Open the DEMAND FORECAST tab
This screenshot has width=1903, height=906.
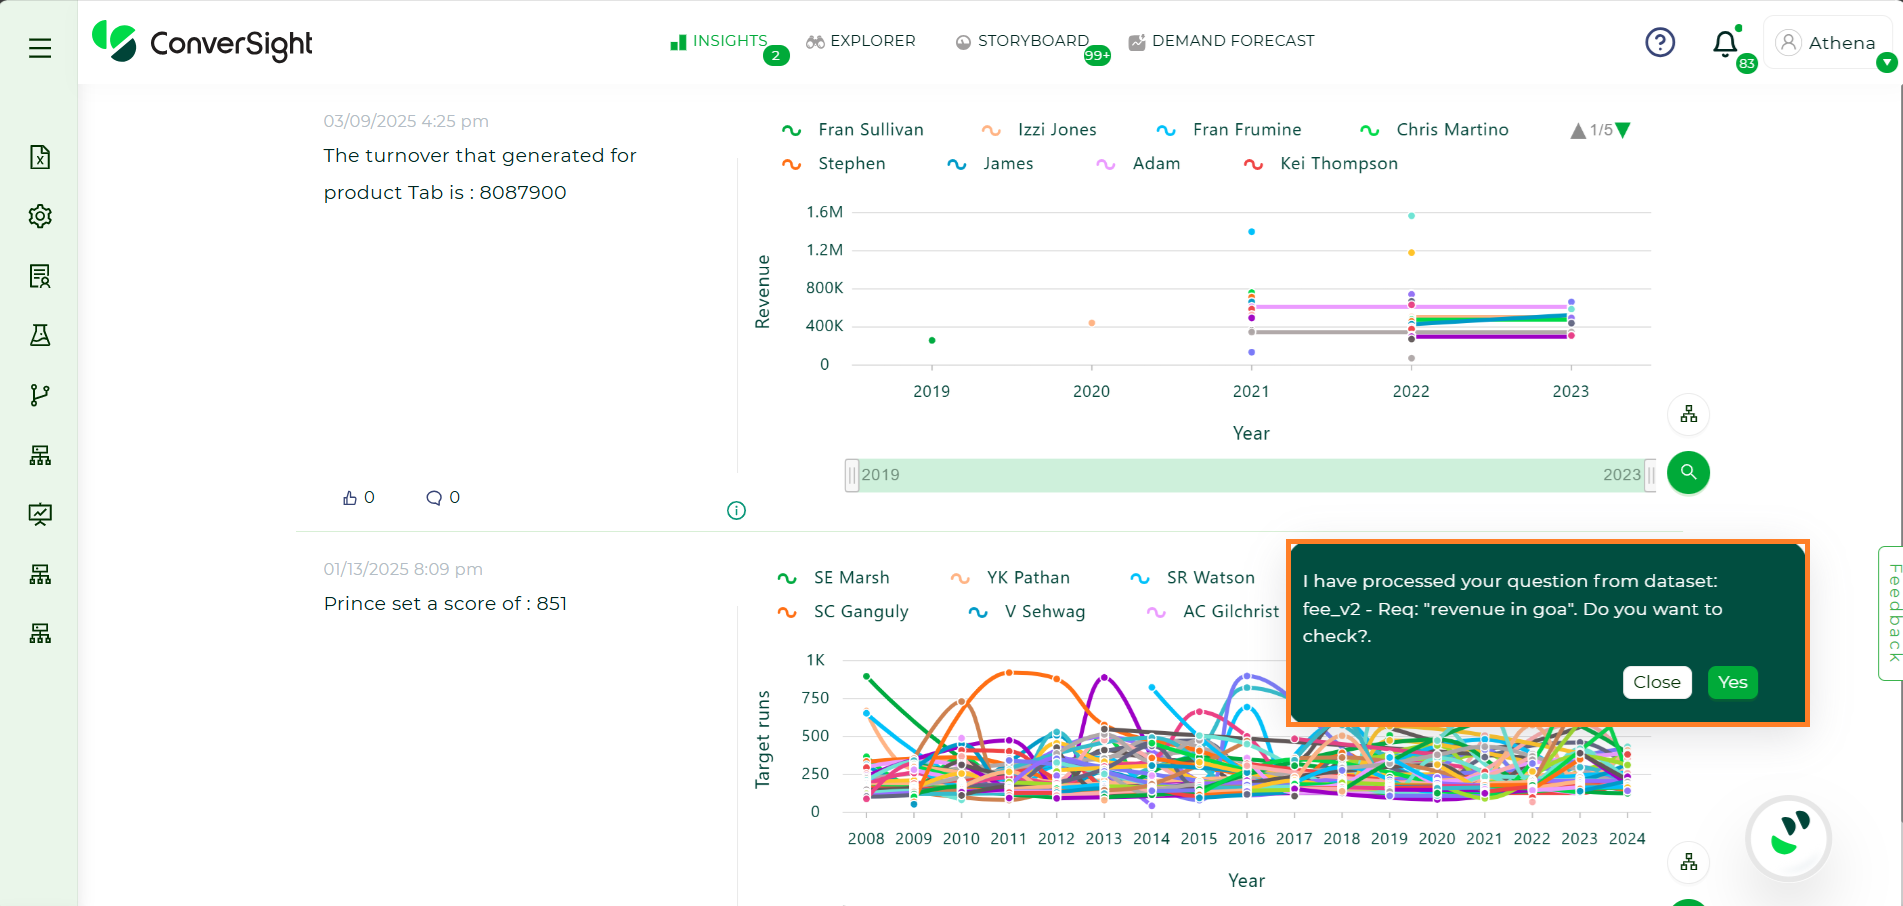(1221, 41)
